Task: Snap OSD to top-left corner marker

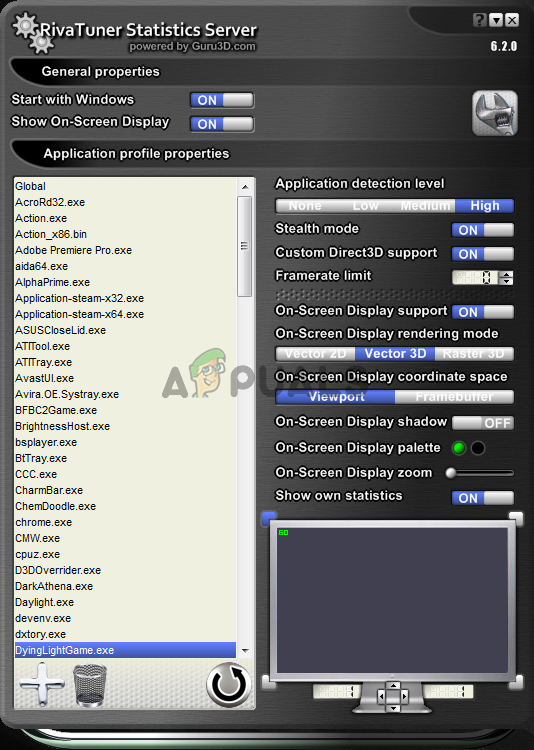Action: tap(269, 518)
